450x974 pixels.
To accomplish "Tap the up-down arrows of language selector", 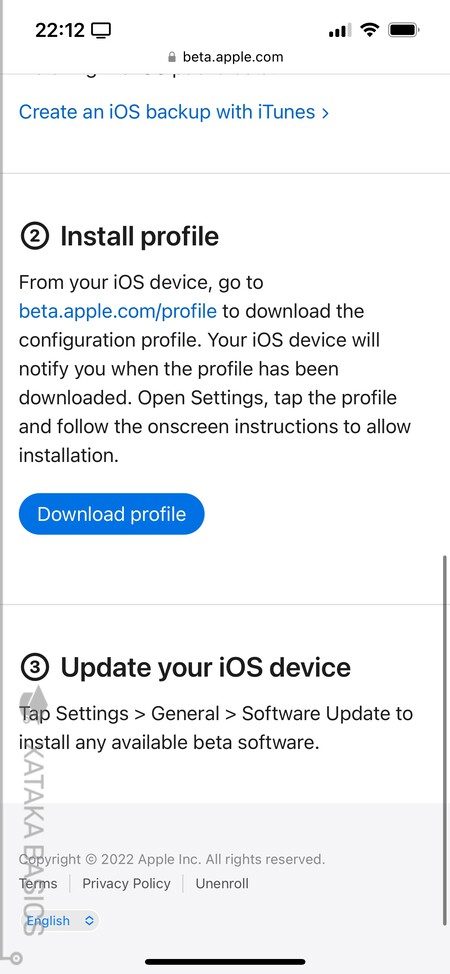I will click(x=89, y=921).
